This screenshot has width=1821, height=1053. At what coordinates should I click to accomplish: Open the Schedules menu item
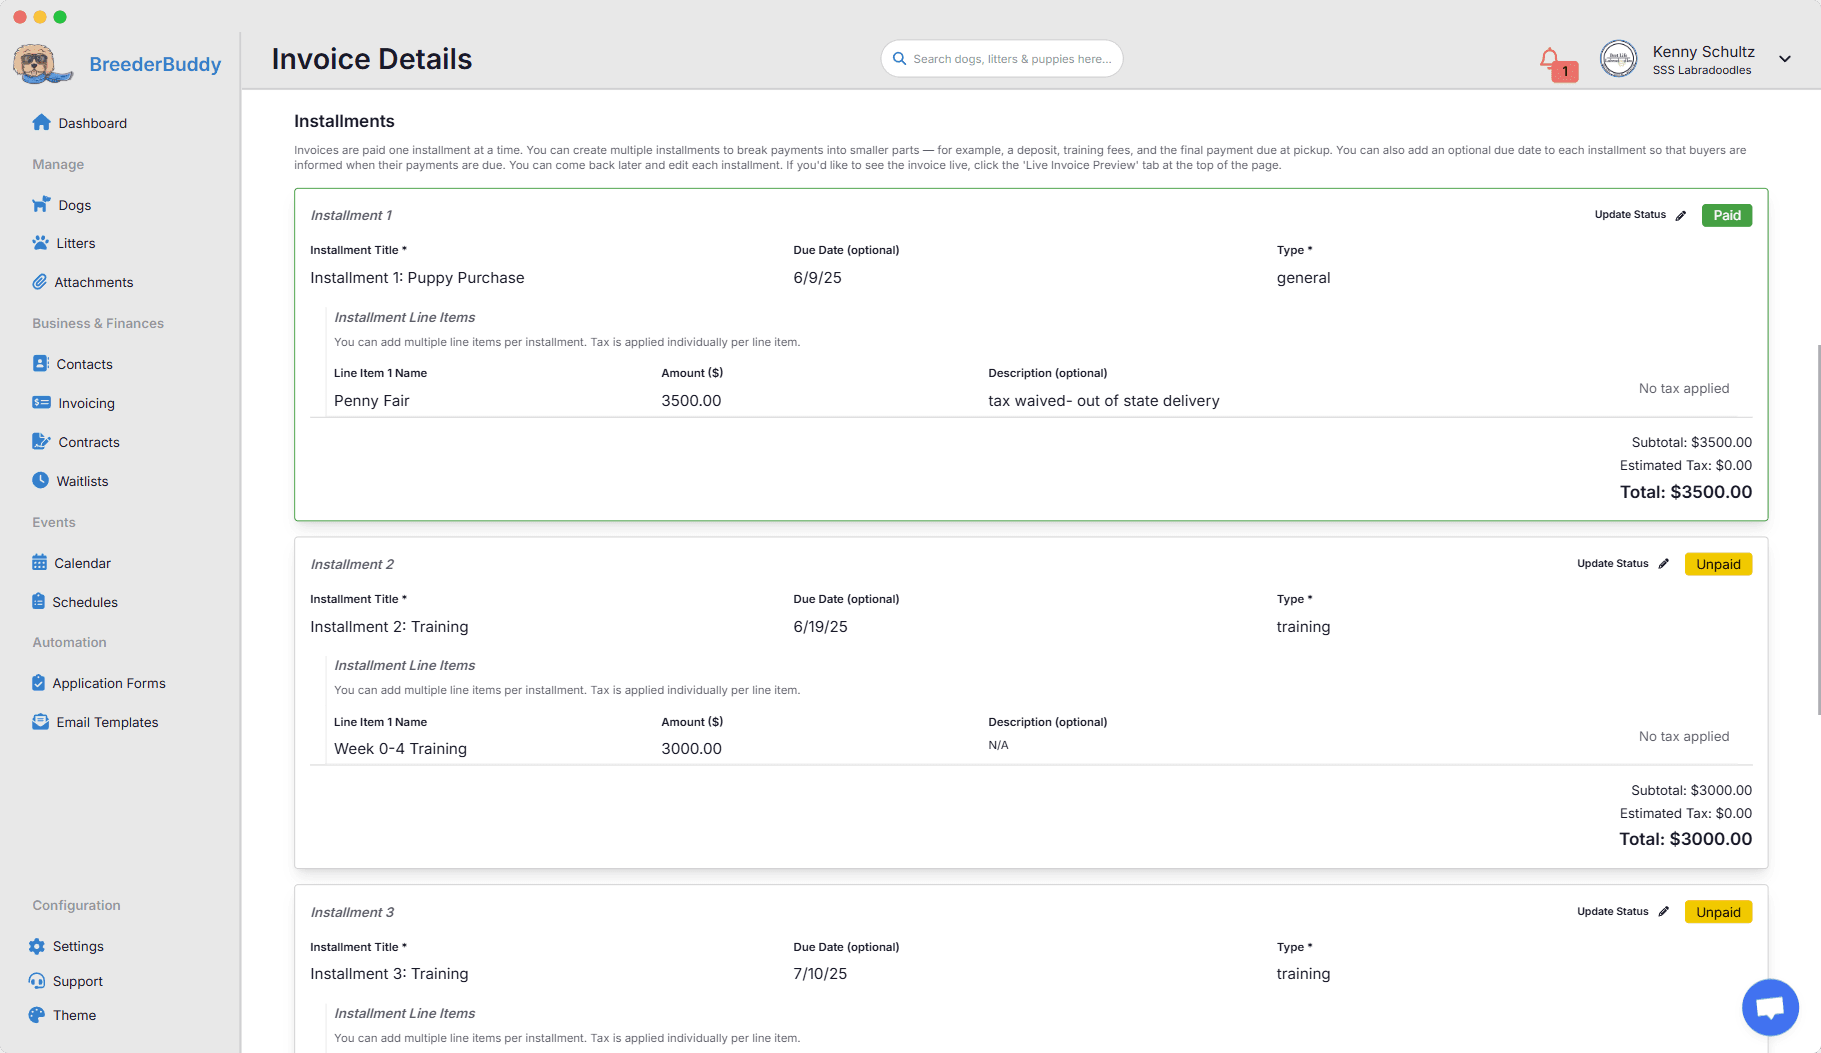75,602
